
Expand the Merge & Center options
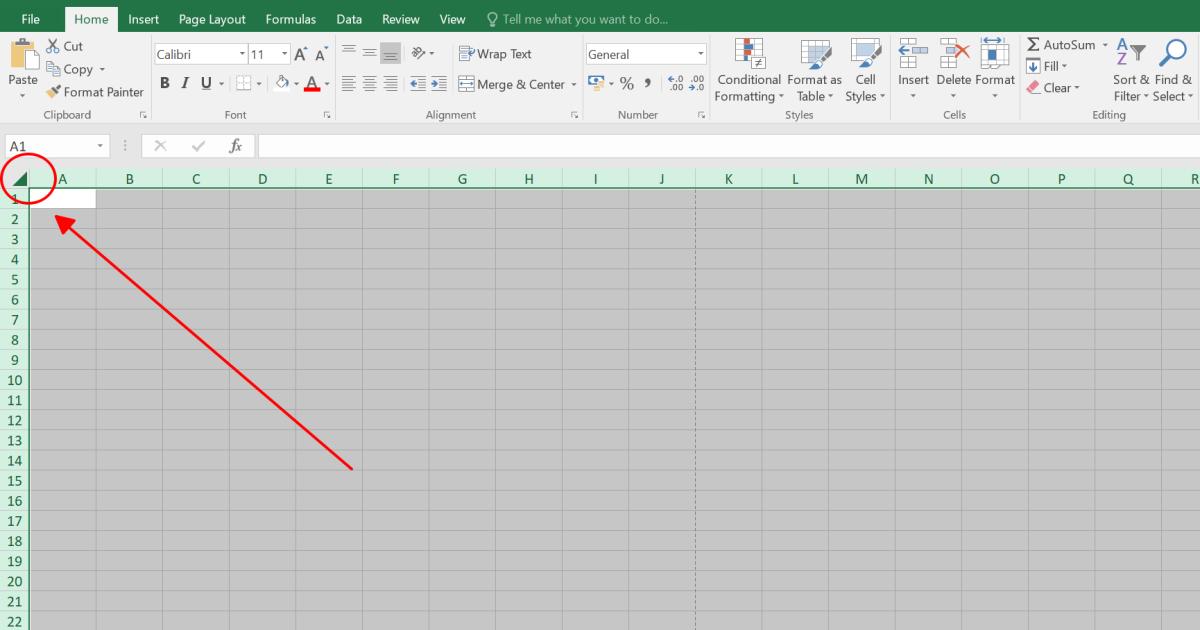click(575, 85)
